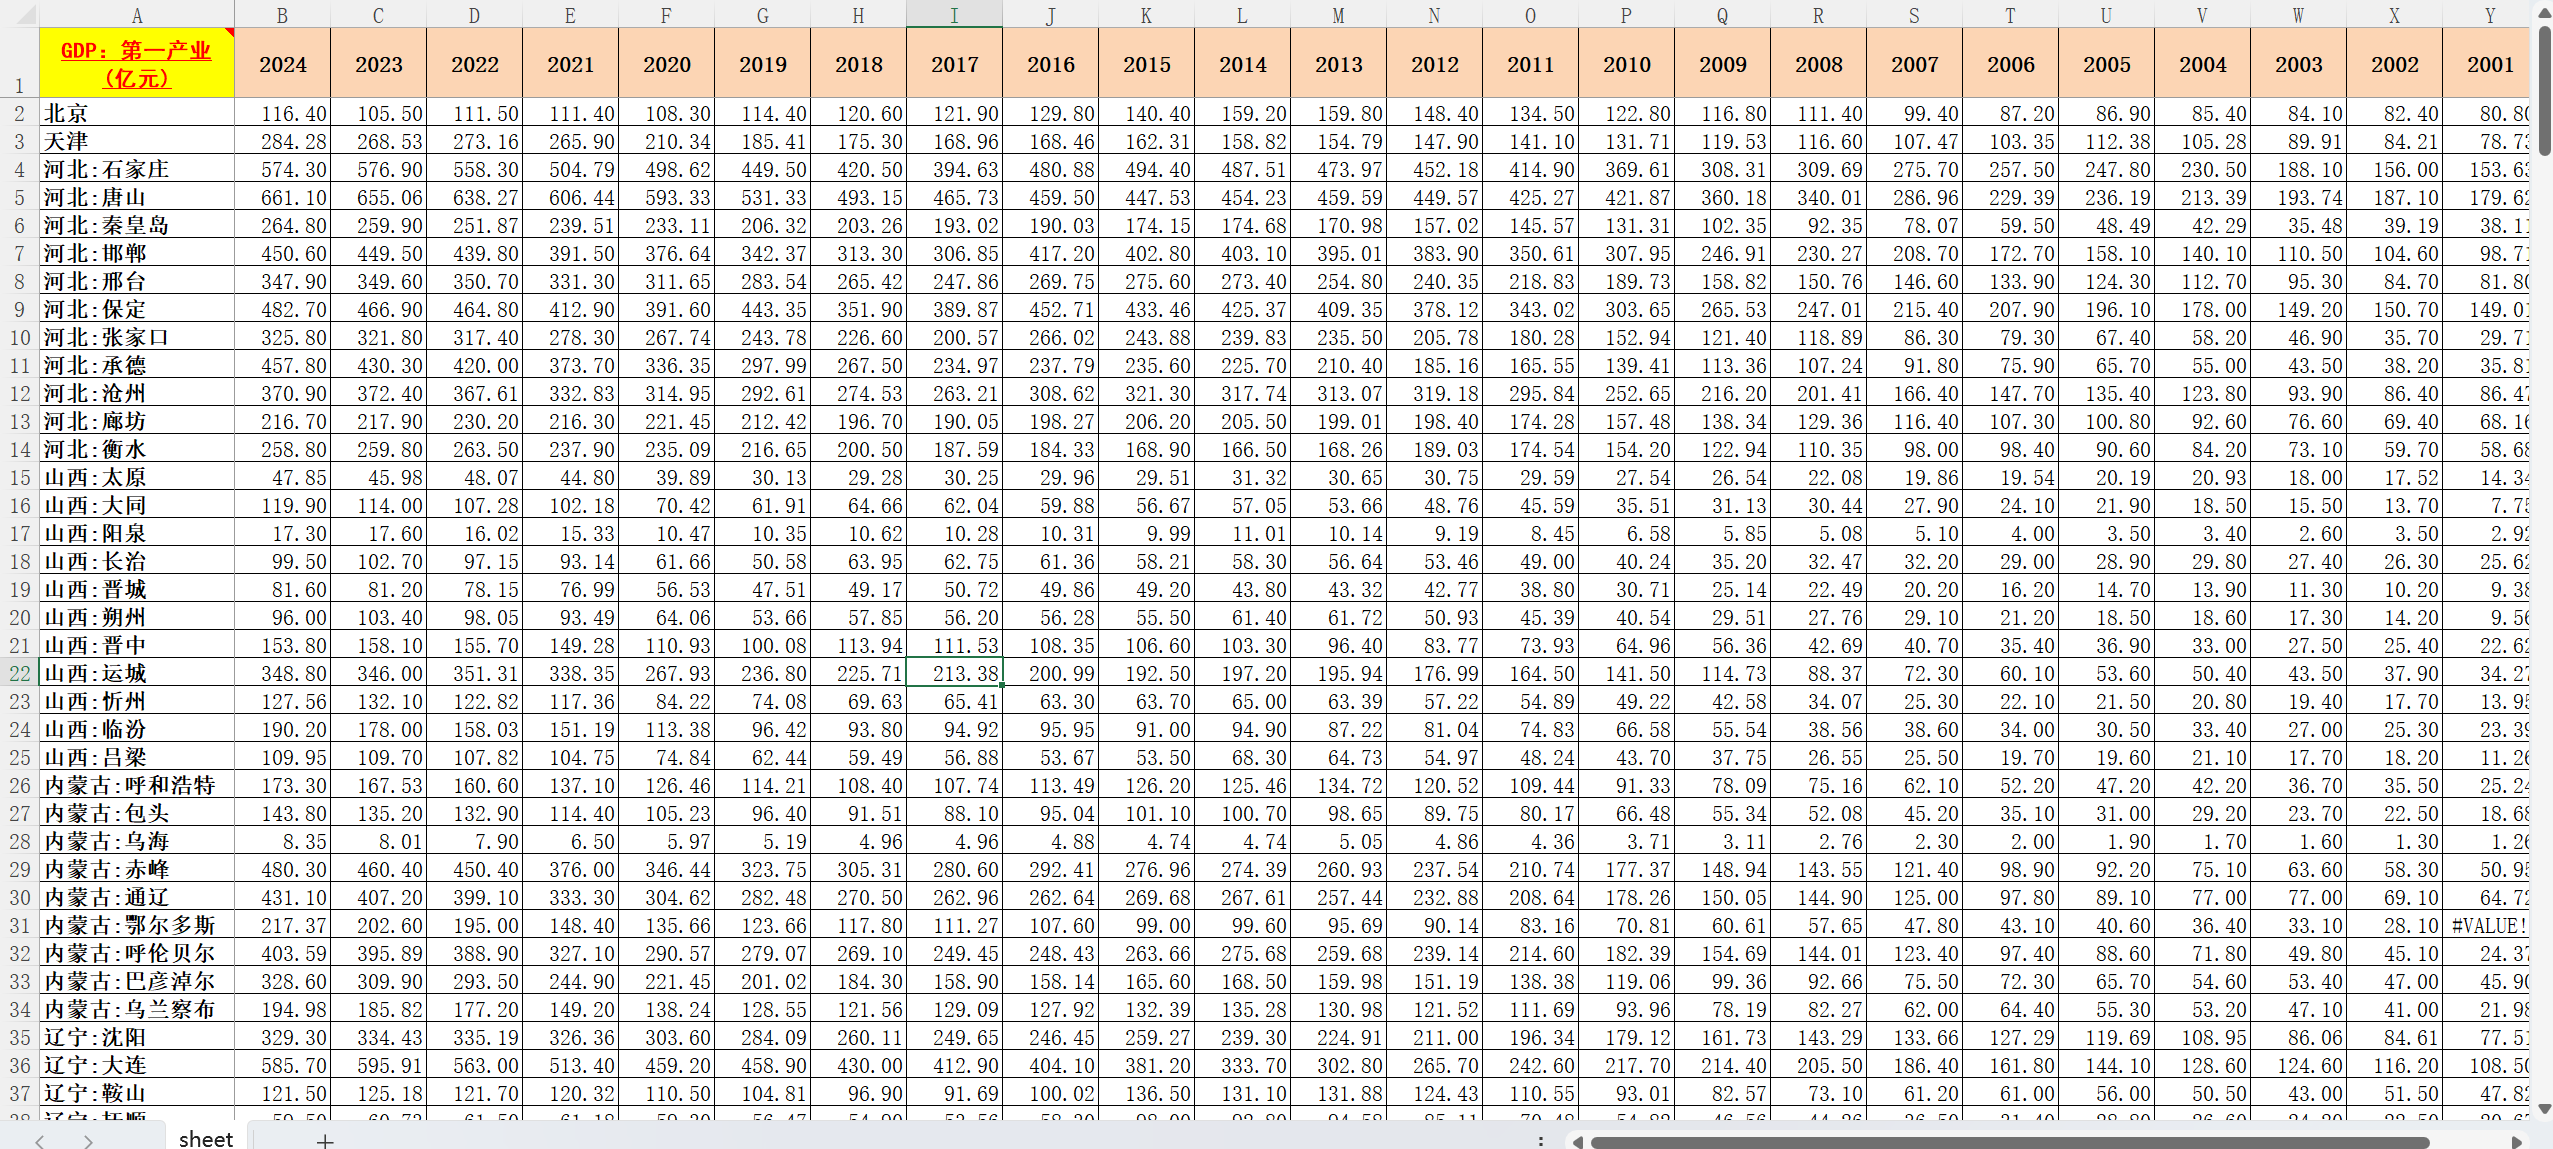Select the #VALUE! error cell

tap(2488, 925)
